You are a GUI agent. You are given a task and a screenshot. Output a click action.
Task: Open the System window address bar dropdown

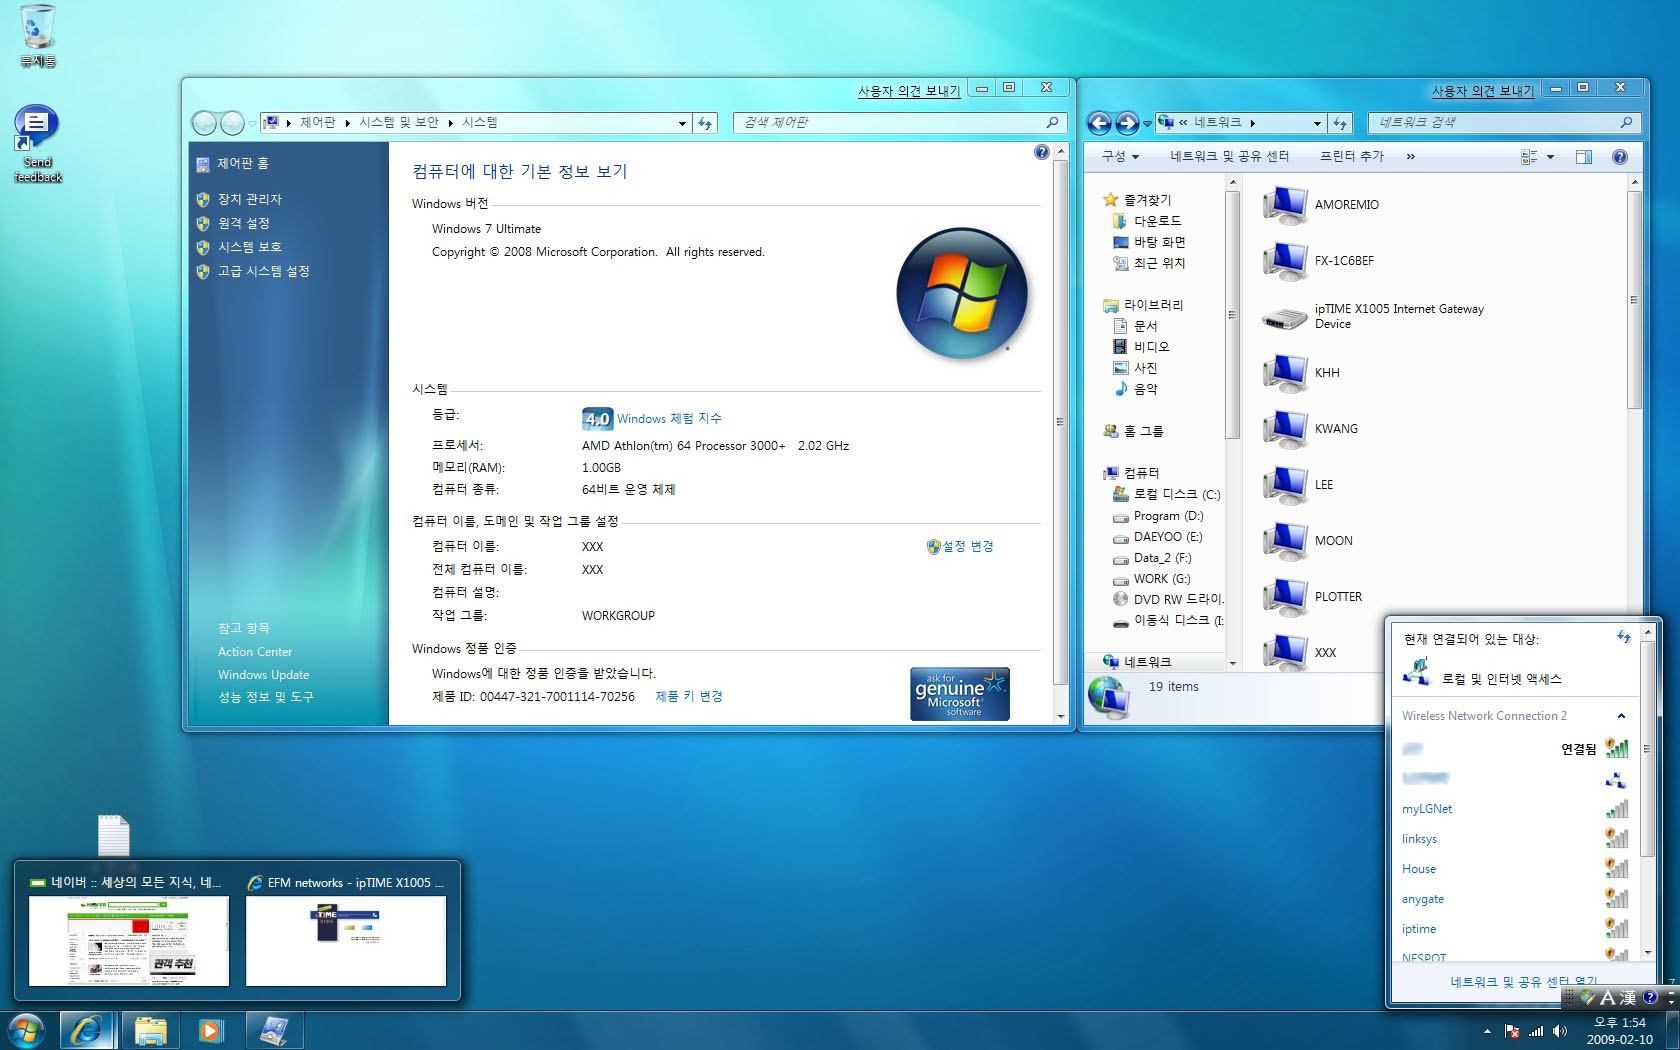point(682,123)
